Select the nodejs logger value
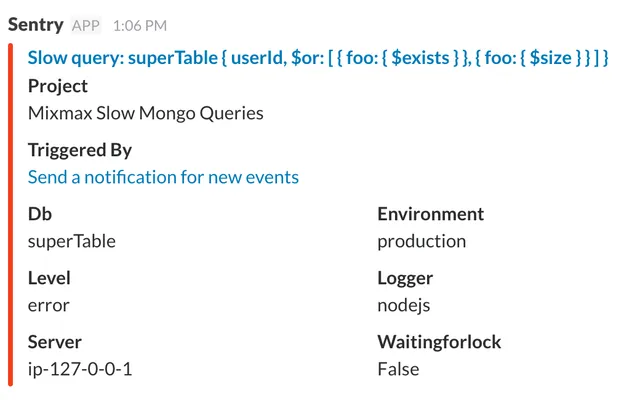640x400 pixels. (x=404, y=305)
